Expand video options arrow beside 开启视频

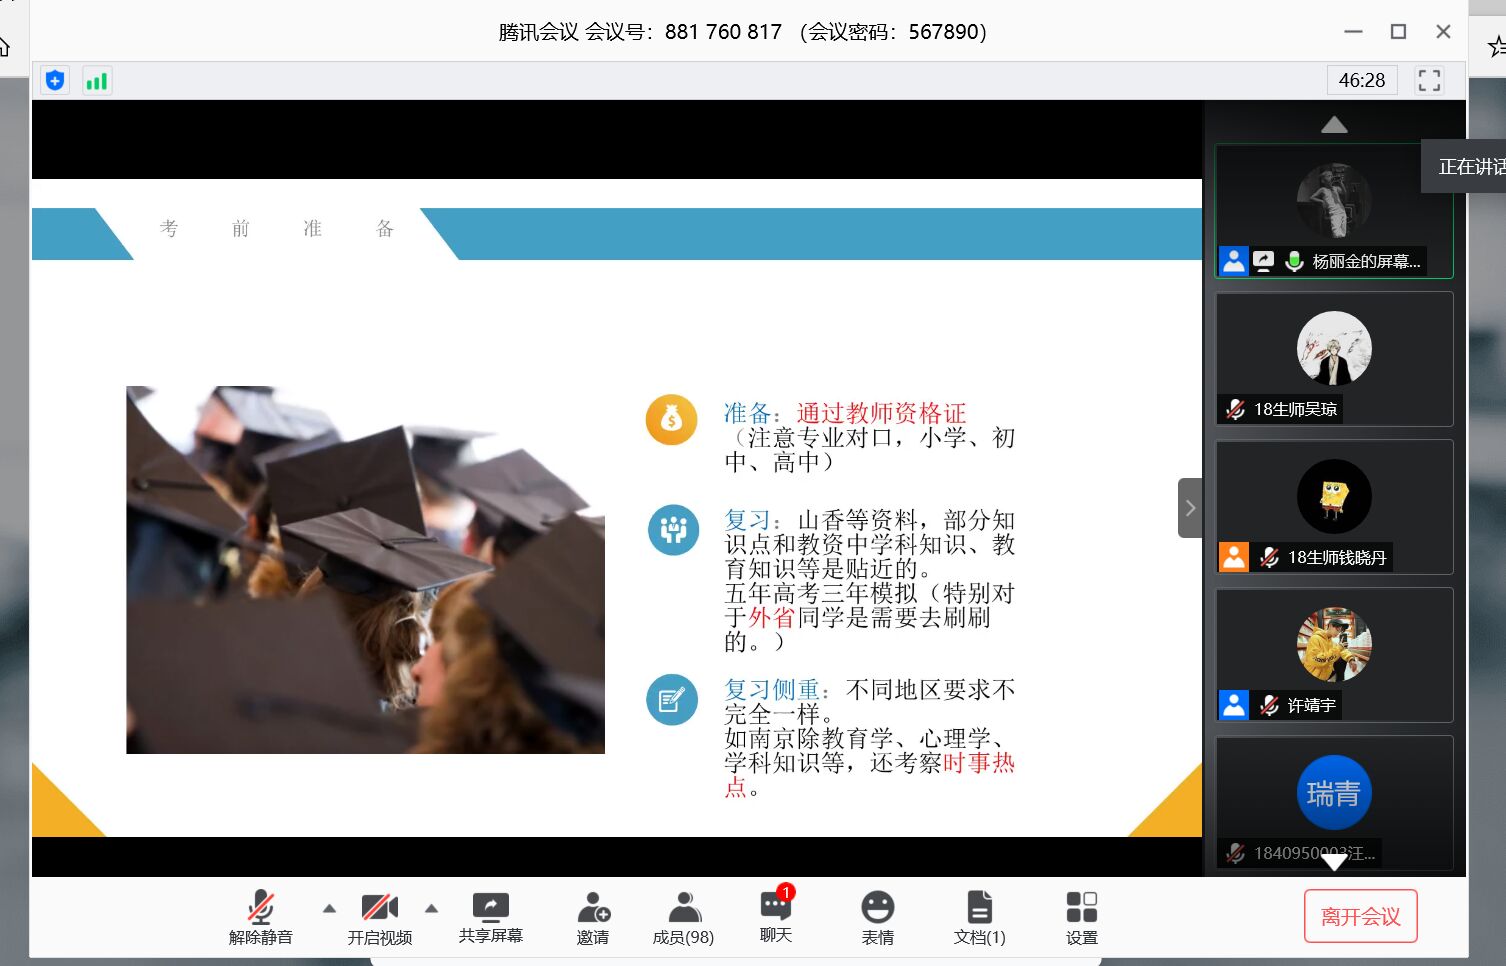pos(432,909)
